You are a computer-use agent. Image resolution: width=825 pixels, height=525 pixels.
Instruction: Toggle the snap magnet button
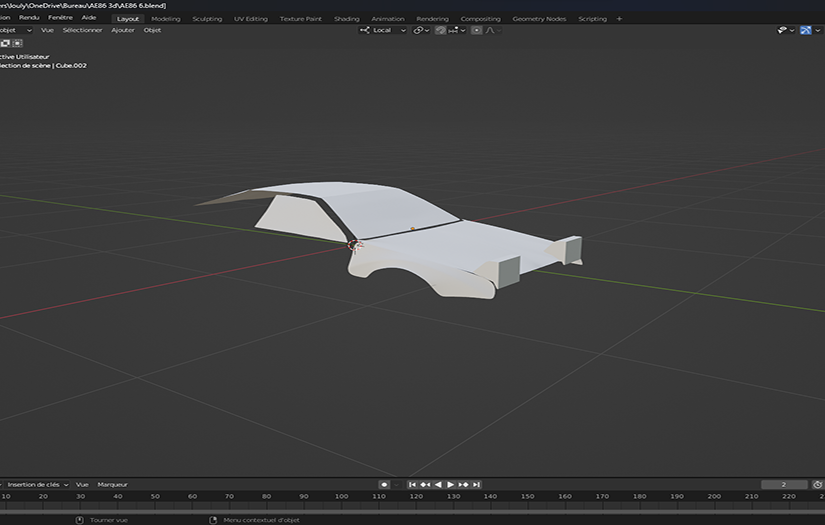(440, 31)
